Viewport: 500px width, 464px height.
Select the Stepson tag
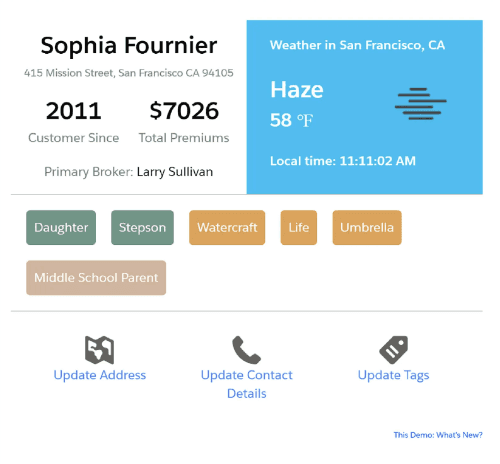click(142, 228)
